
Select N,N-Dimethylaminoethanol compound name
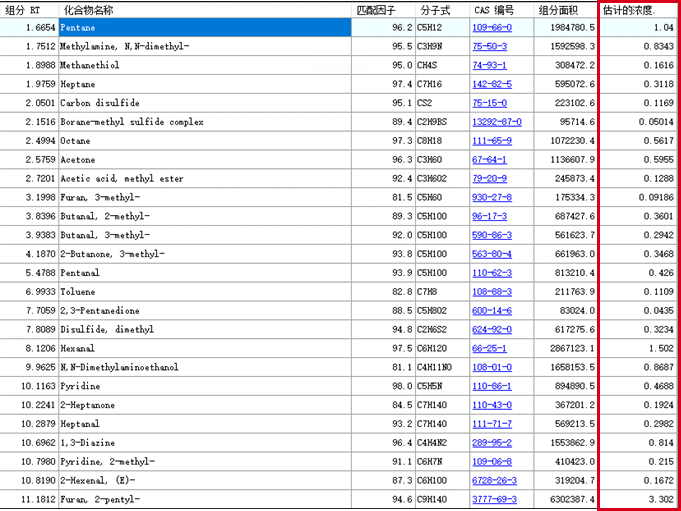click(119, 367)
